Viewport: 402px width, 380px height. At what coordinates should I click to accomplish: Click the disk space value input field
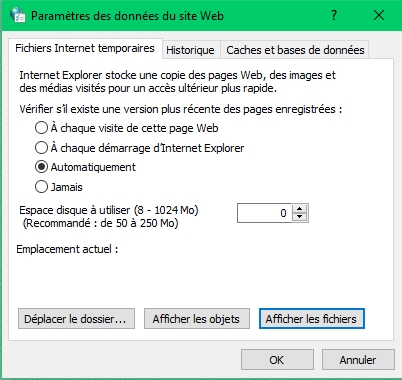click(264, 213)
